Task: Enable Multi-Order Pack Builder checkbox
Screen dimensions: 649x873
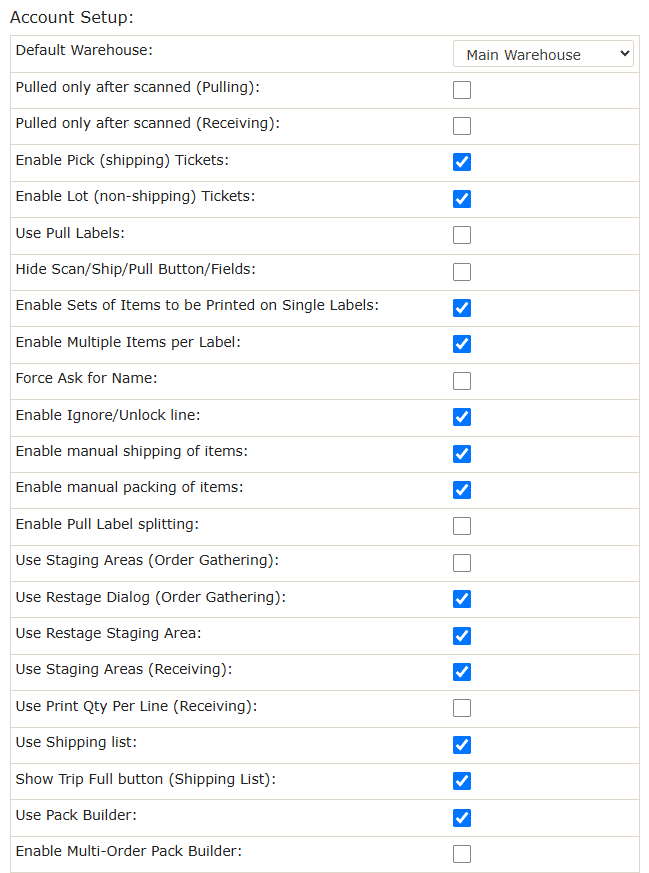Action: (x=461, y=854)
